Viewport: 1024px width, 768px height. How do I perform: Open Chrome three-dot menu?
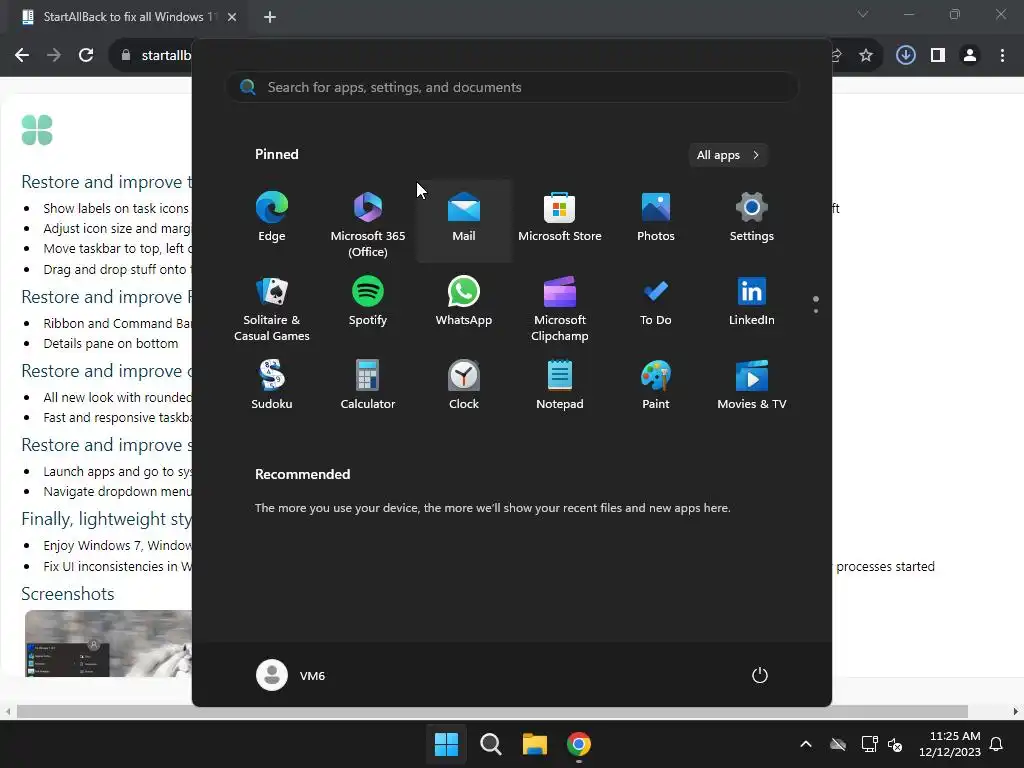pyautogui.click(x=1002, y=56)
